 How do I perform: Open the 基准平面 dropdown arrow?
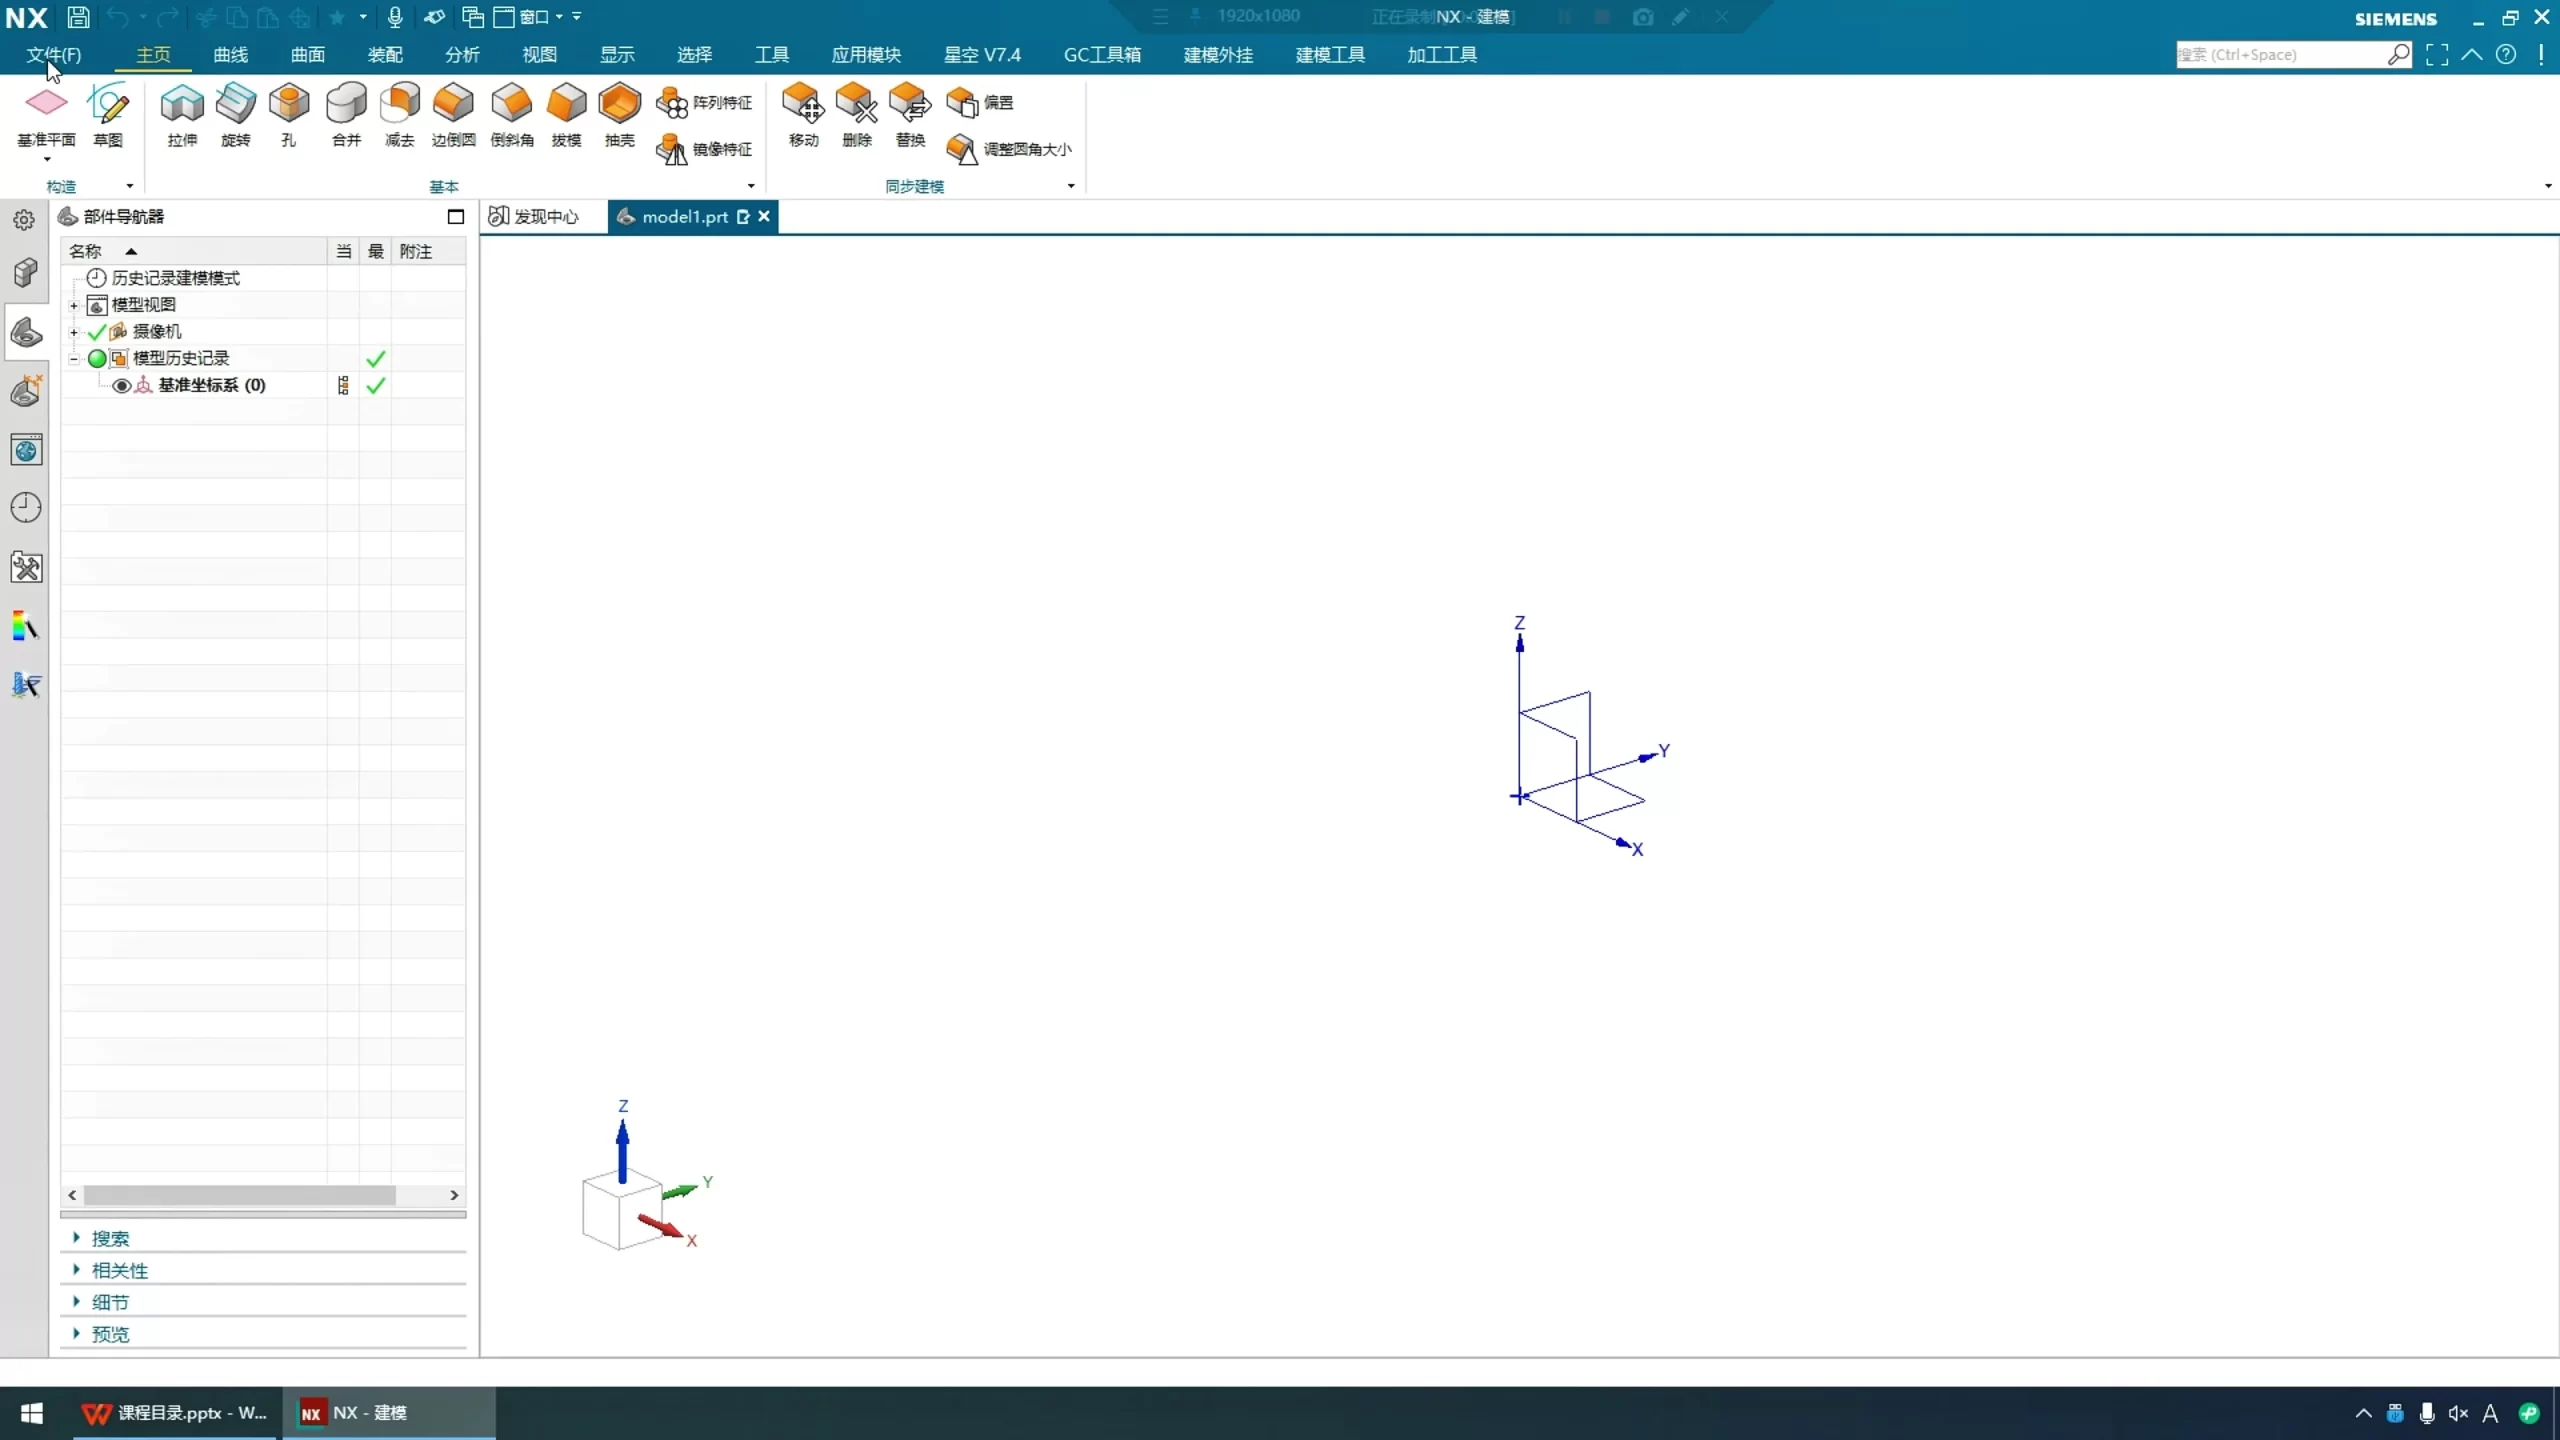pyautogui.click(x=46, y=160)
